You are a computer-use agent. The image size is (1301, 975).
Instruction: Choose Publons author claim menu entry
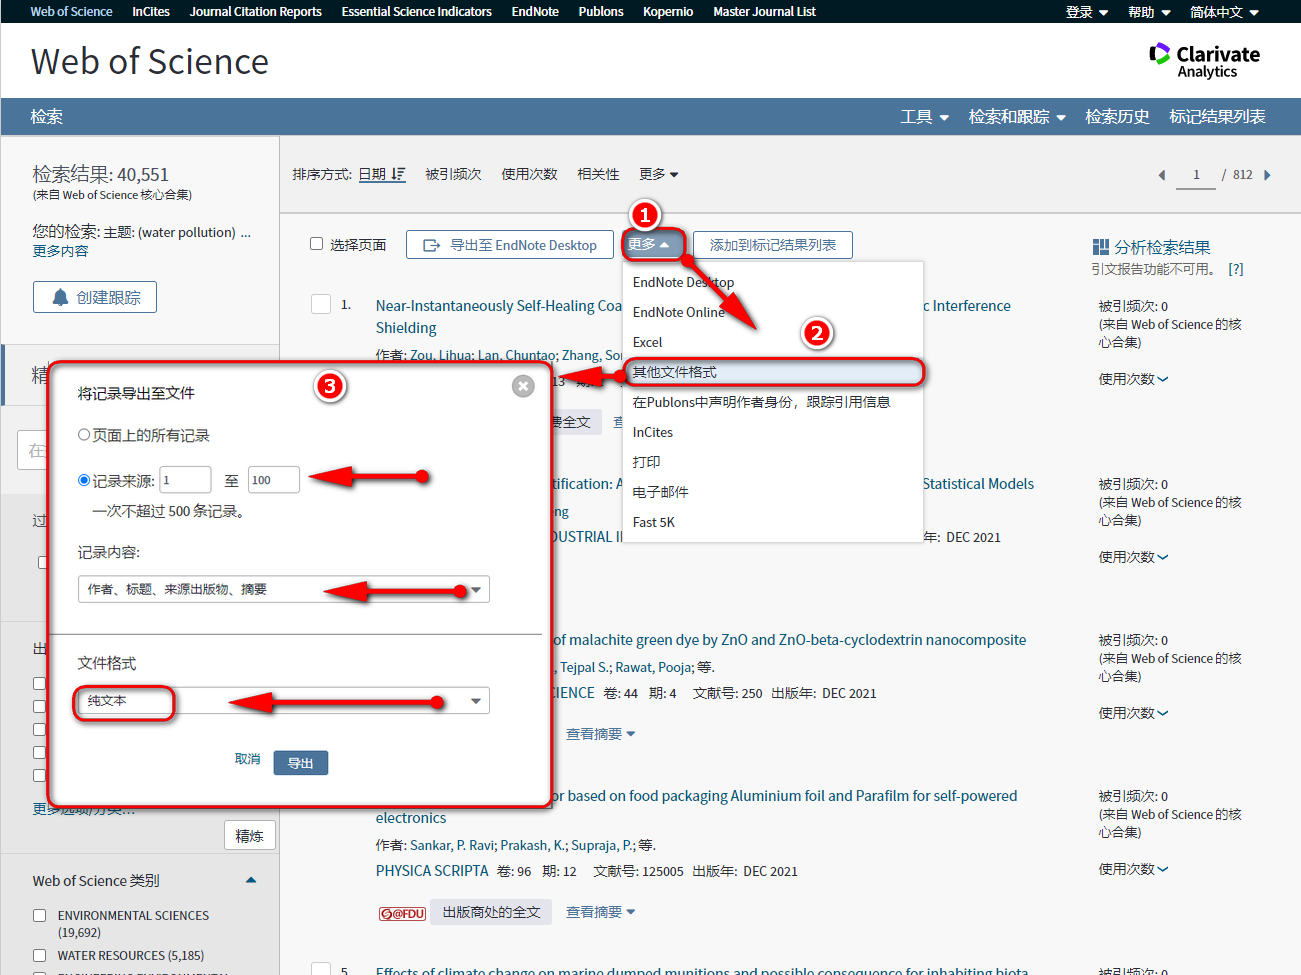coord(761,402)
